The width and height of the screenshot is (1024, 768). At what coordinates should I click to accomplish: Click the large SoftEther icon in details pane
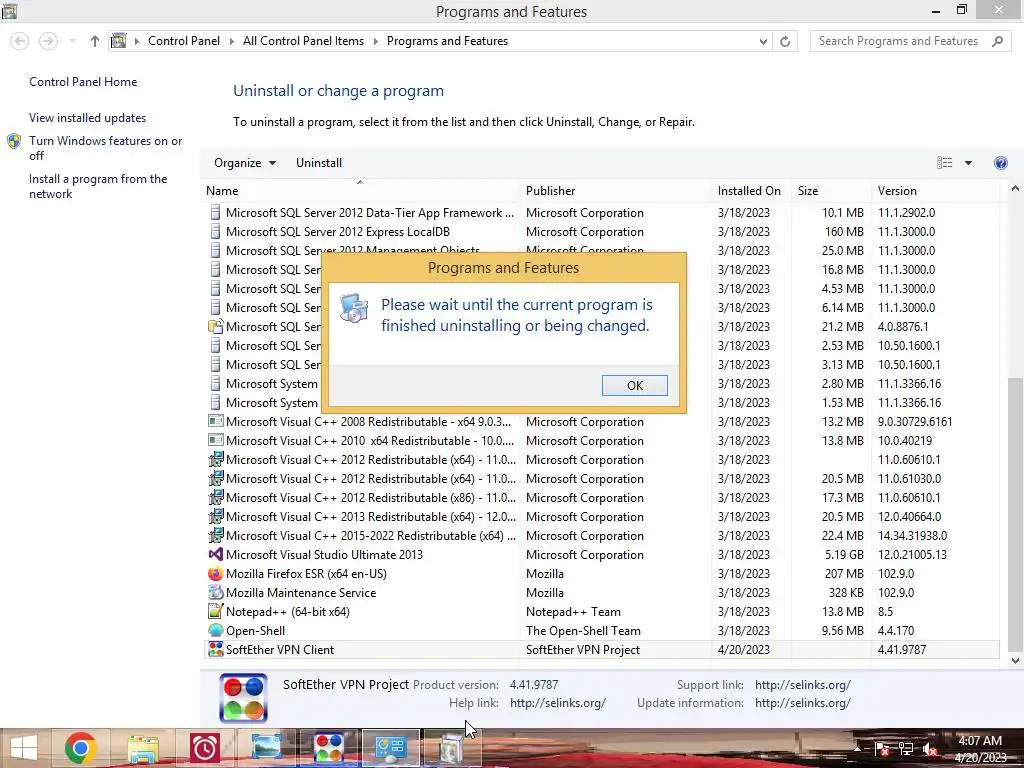coord(243,697)
